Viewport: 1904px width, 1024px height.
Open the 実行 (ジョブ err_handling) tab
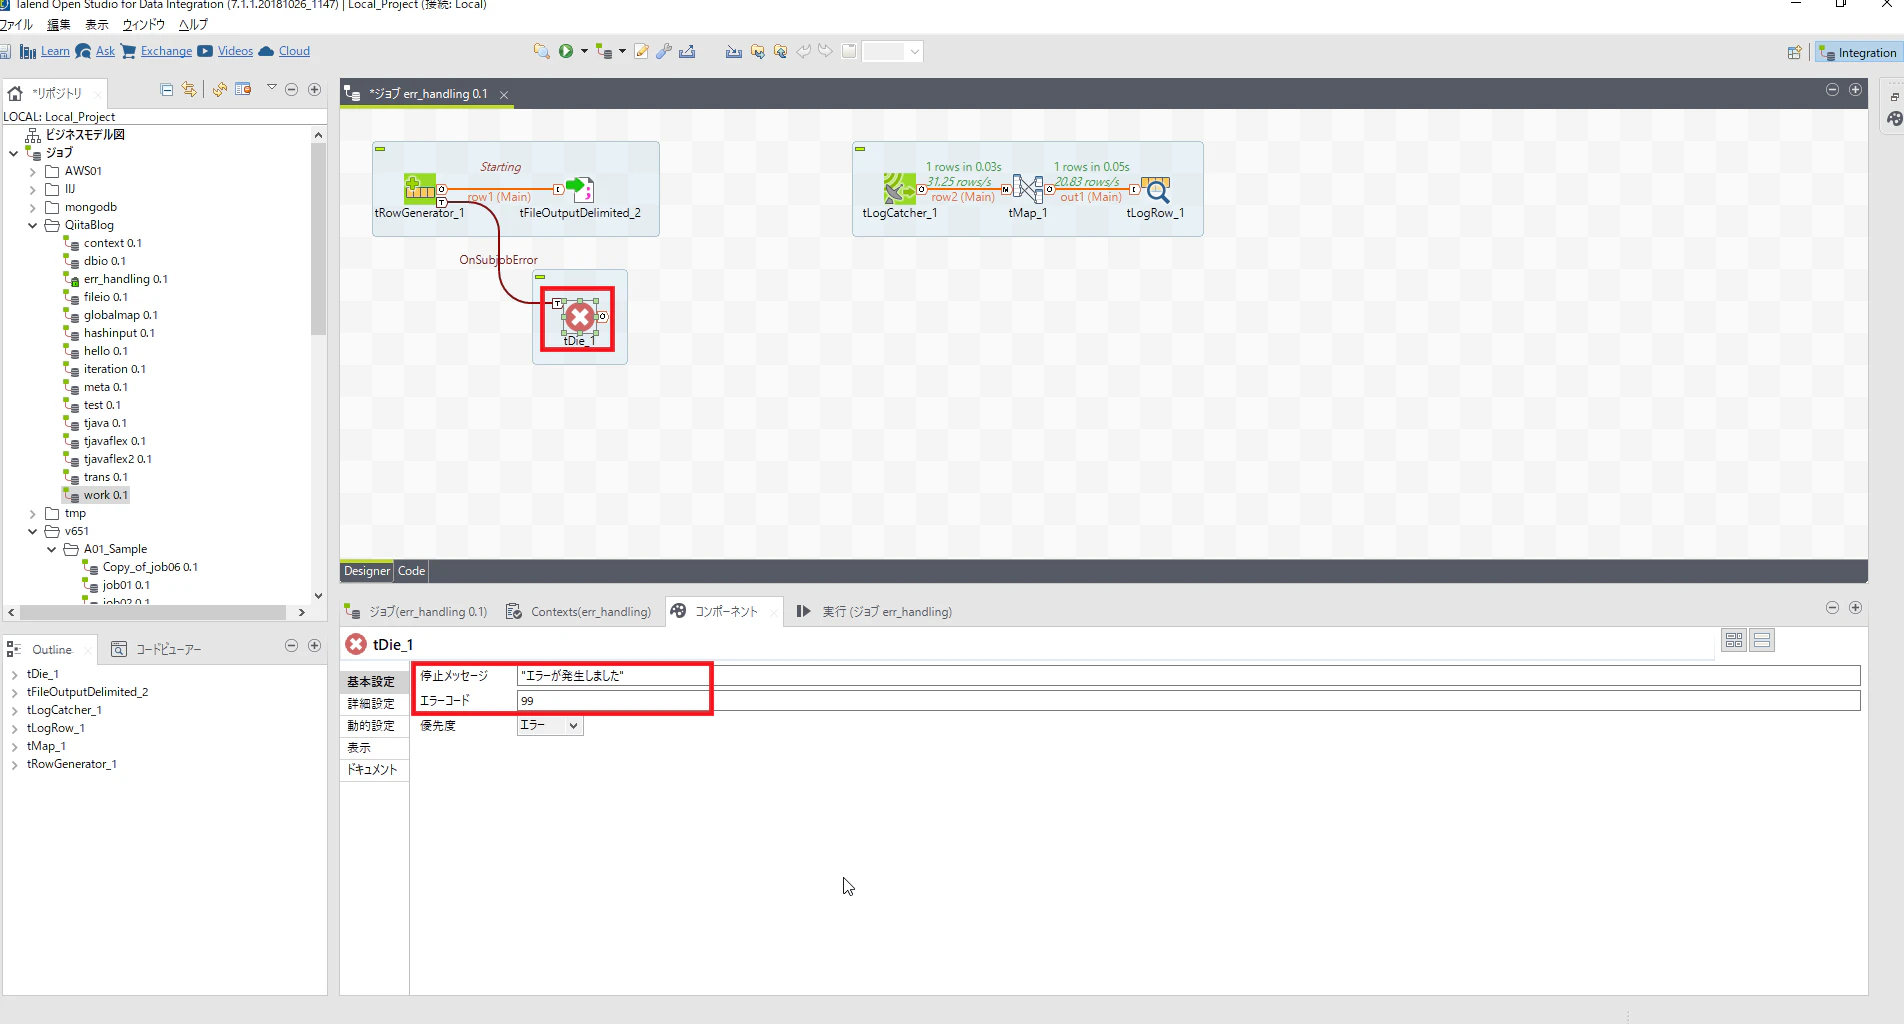pyautogui.click(x=875, y=611)
